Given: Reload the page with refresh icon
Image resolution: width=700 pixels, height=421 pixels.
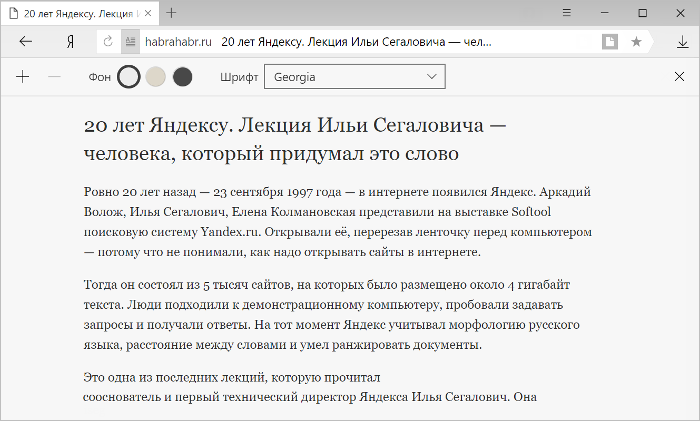Looking at the screenshot, I should pyautogui.click(x=108, y=42).
